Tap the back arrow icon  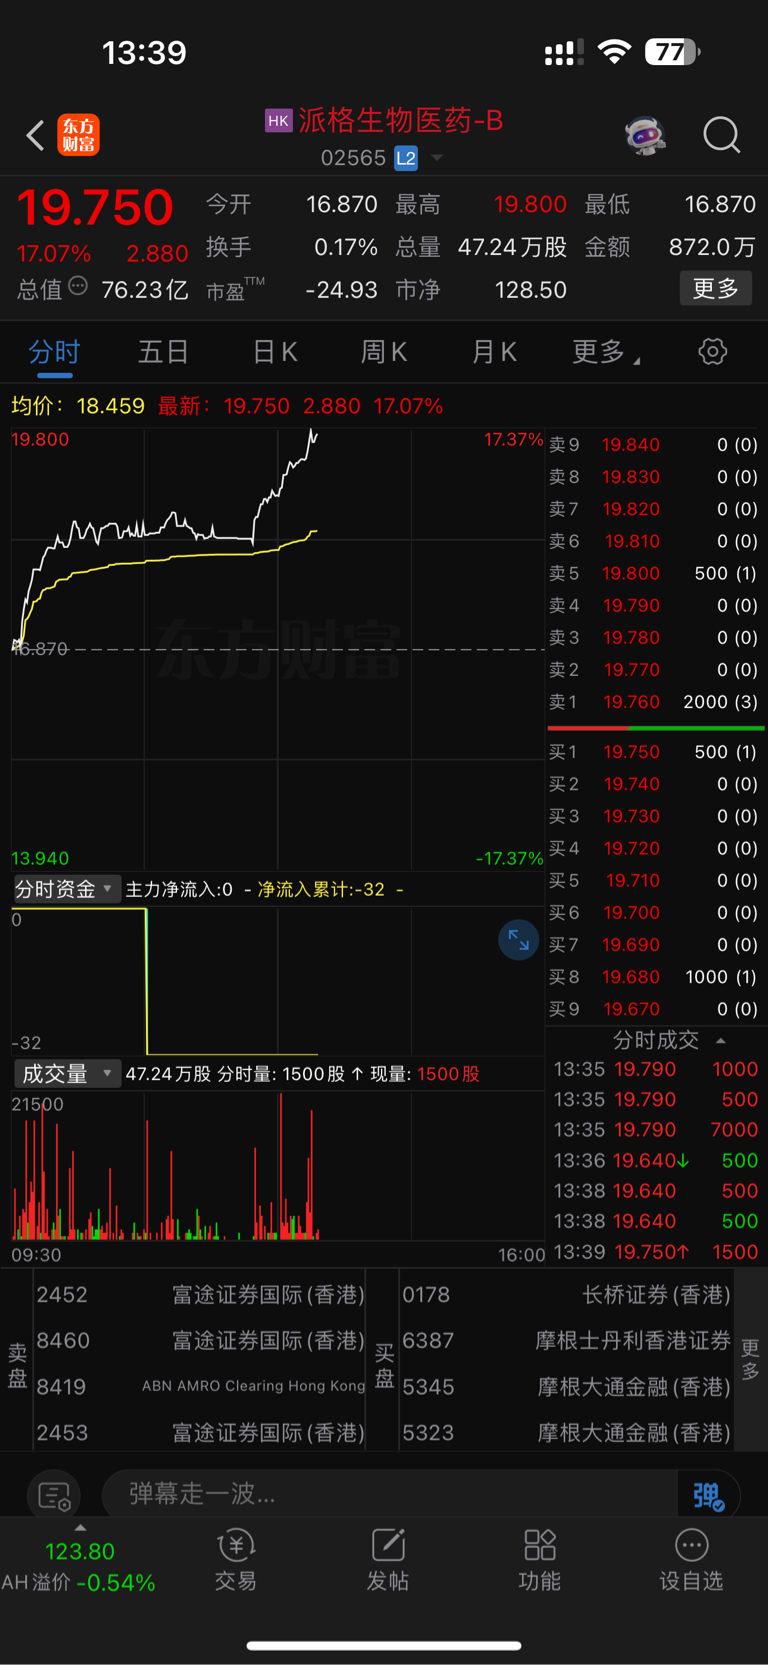tap(35, 135)
